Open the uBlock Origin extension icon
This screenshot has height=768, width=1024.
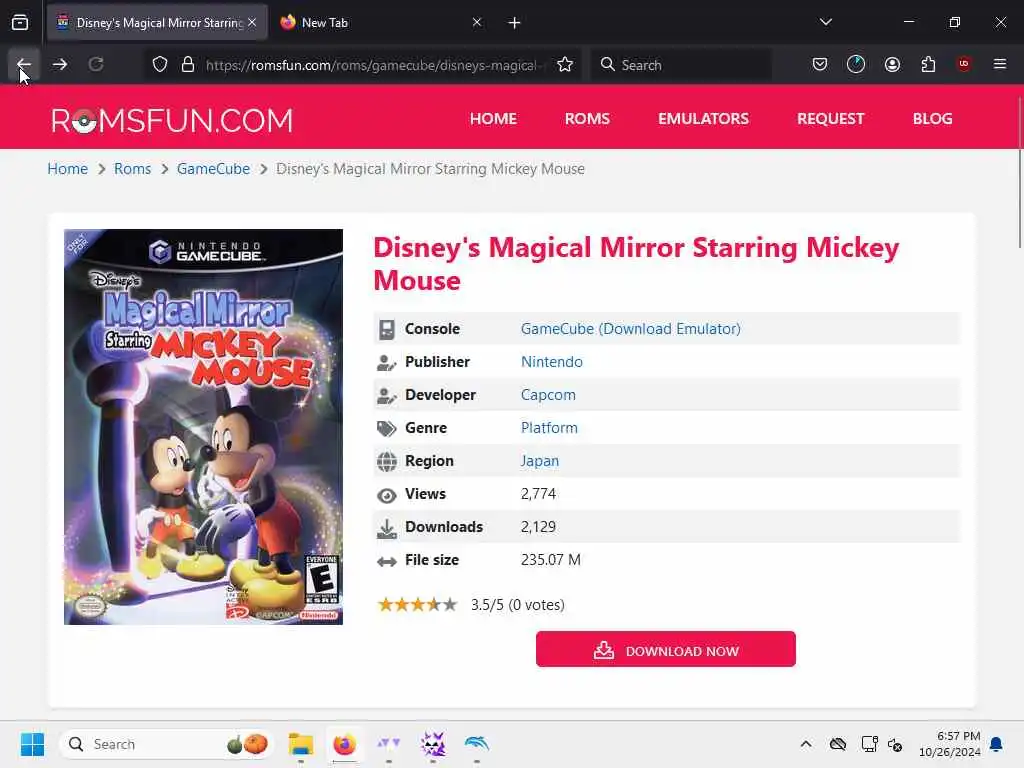click(x=964, y=64)
